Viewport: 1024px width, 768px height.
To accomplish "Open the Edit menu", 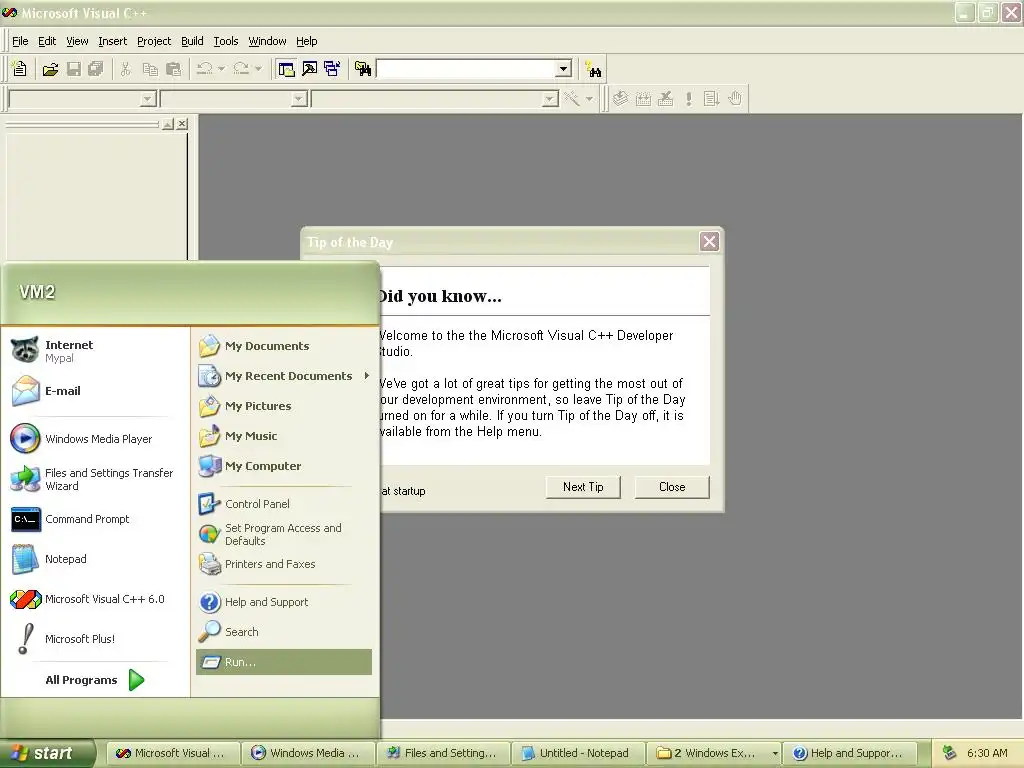I will click(47, 41).
